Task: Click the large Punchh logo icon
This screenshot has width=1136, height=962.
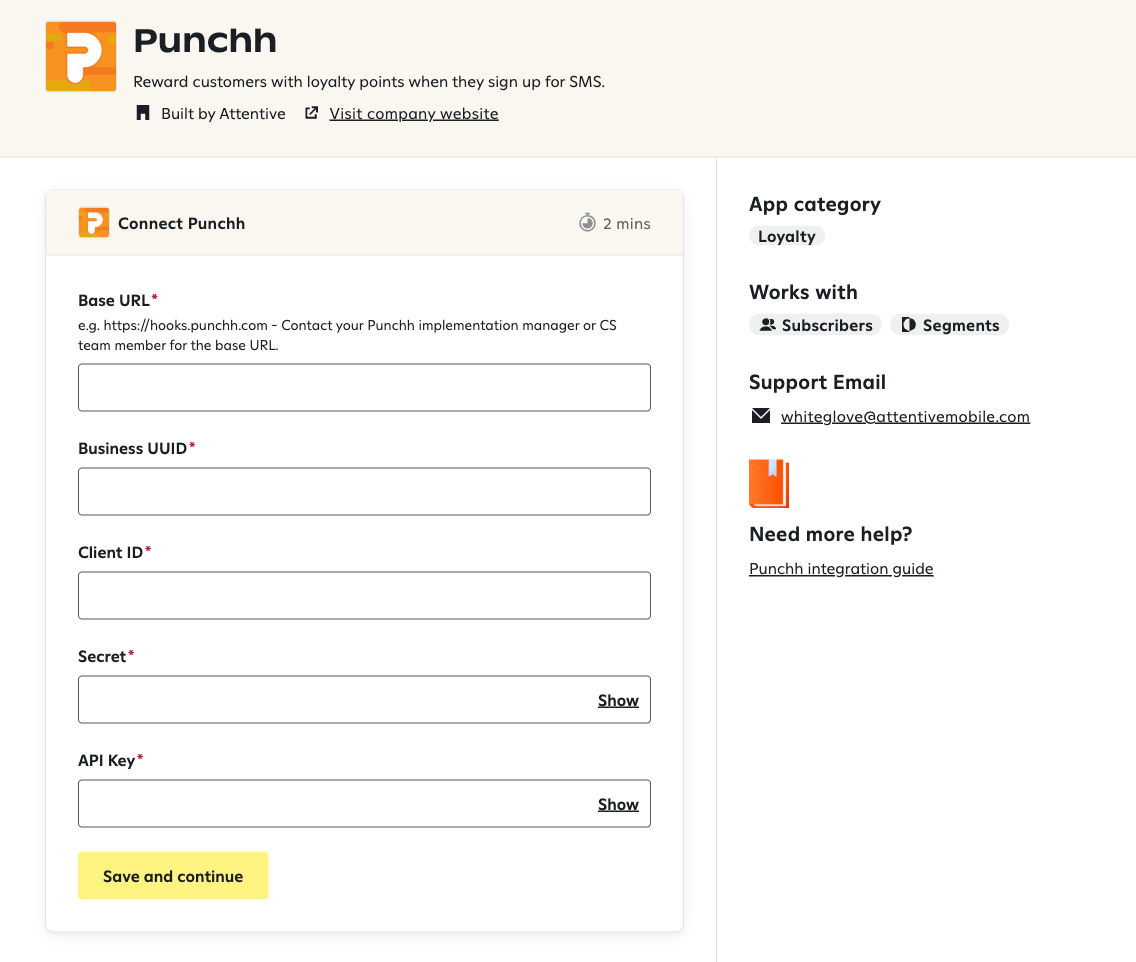Action: (x=81, y=57)
